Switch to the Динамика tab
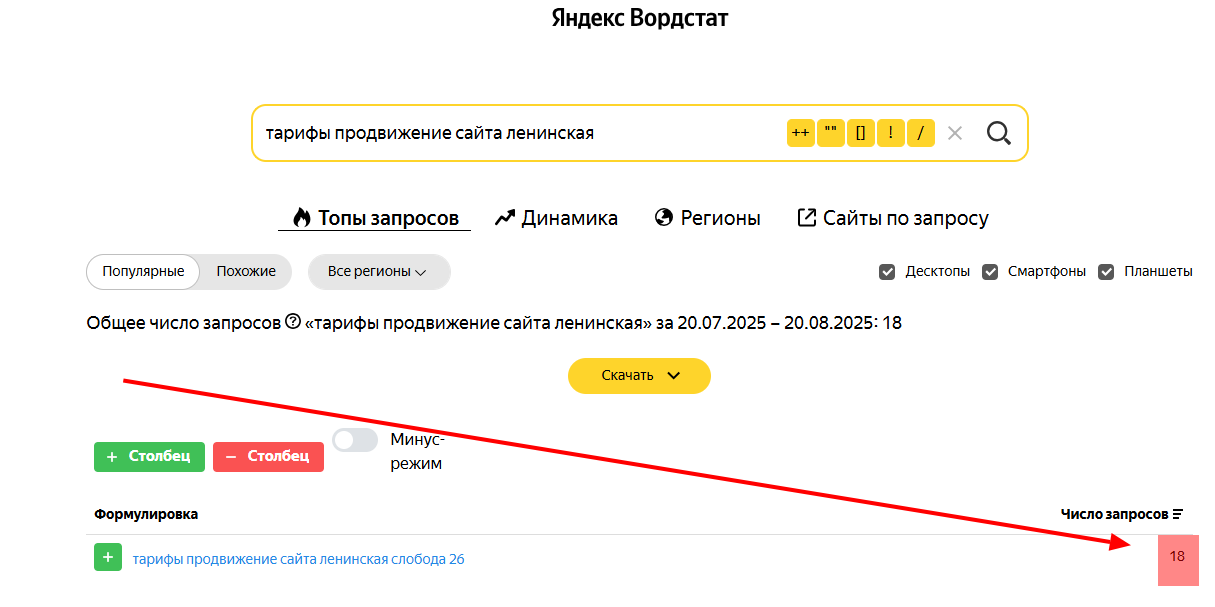This screenshot has width=1215, height=607. [x=556, y=218]
